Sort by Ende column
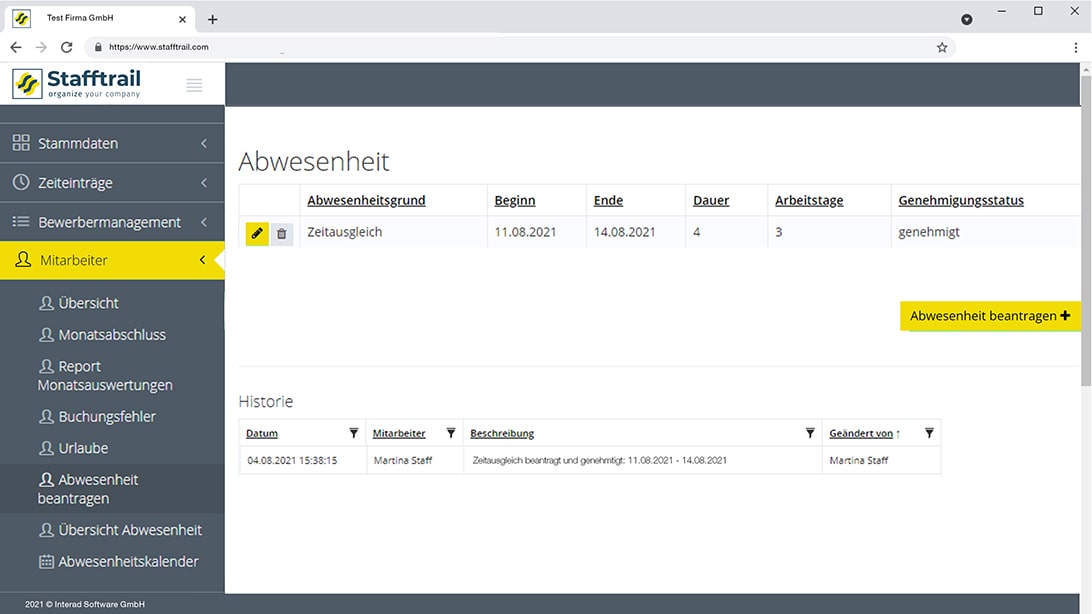Image resolution: width=1092 pixels, height=614 pixels. pyautogui.click(x=608, y=200)
